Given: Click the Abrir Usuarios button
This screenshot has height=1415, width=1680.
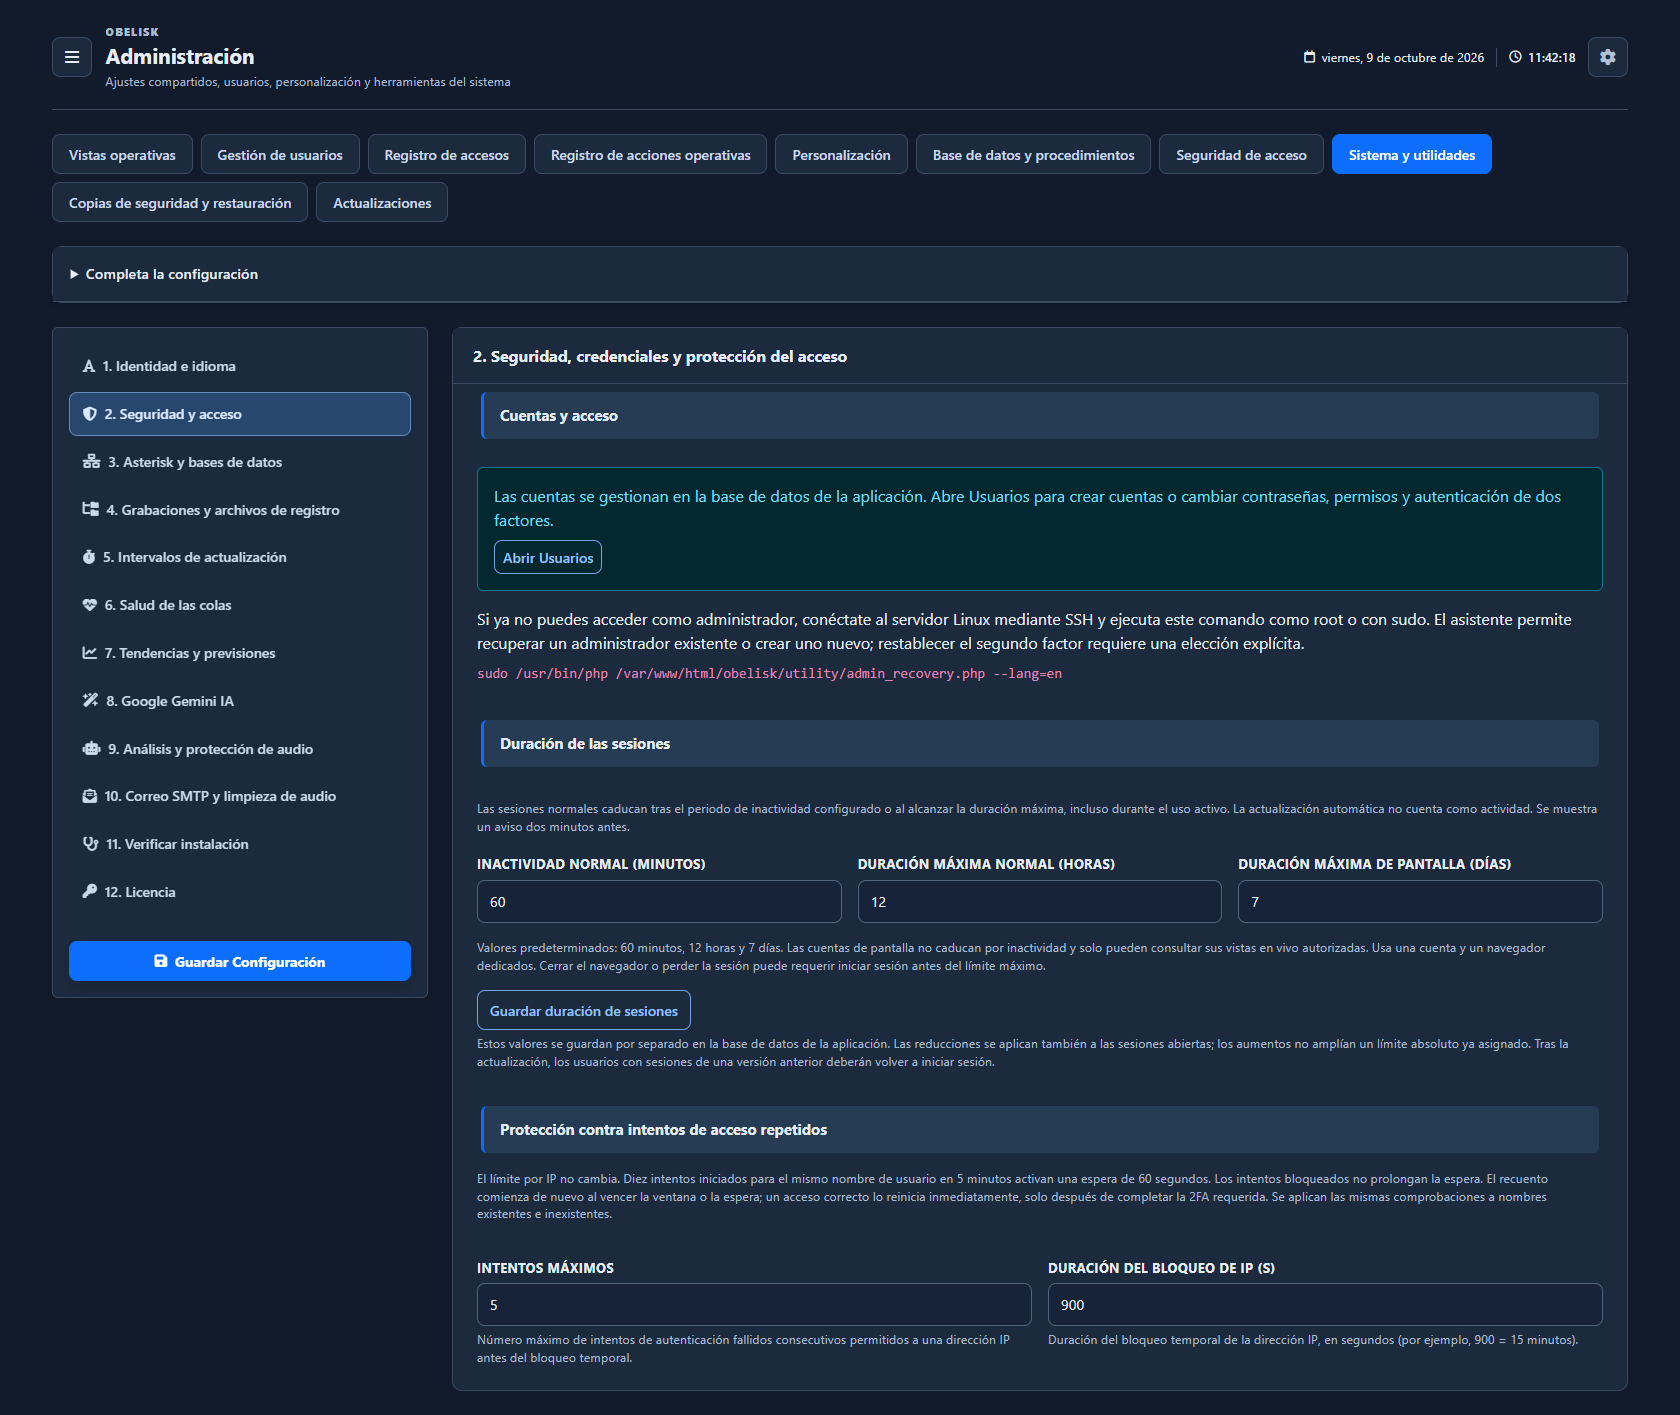Looking at the screenshot, I should pos(548,558).
